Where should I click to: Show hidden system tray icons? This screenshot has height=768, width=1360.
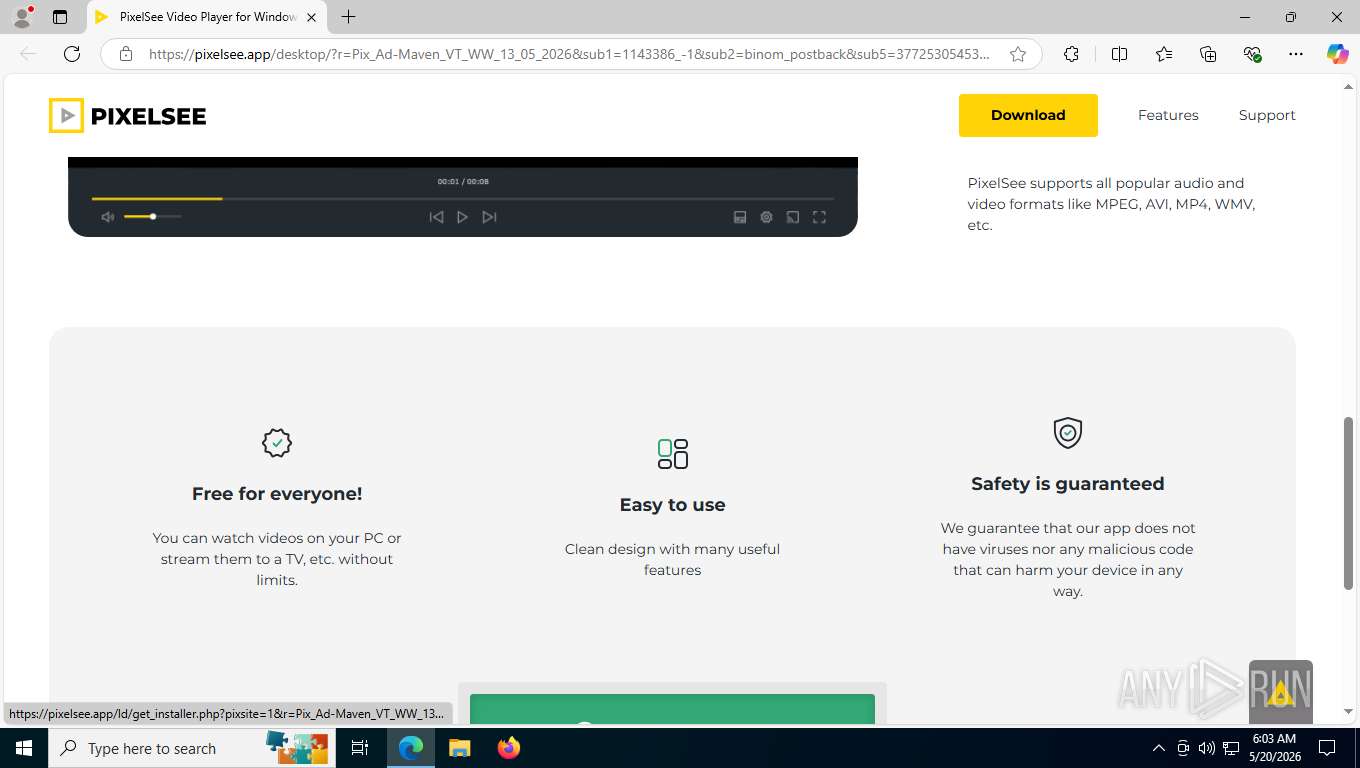click(x=1159, y=748)
